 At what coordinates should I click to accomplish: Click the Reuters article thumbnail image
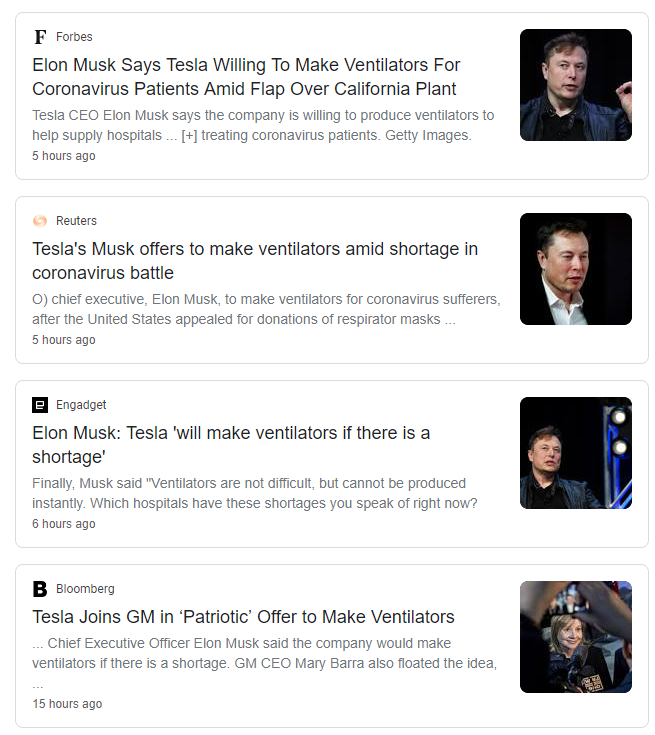[576, 269]
